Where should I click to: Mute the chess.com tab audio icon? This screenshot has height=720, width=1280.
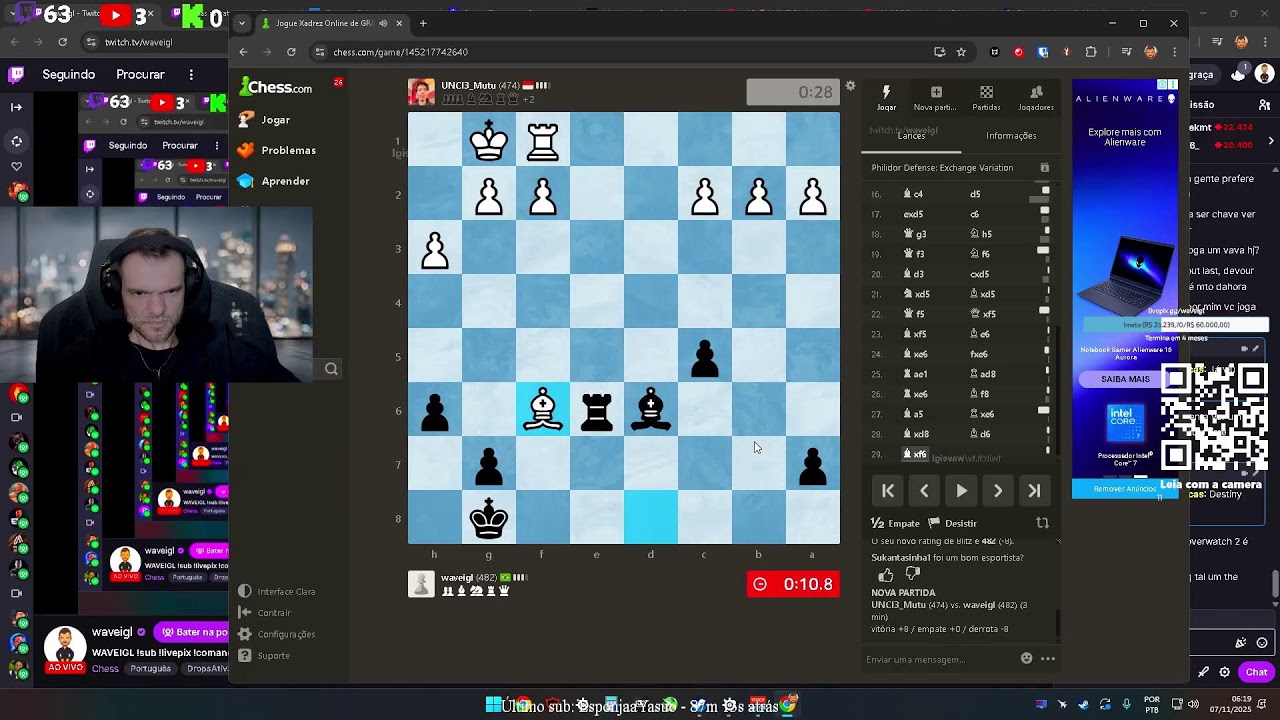(383, 23)
